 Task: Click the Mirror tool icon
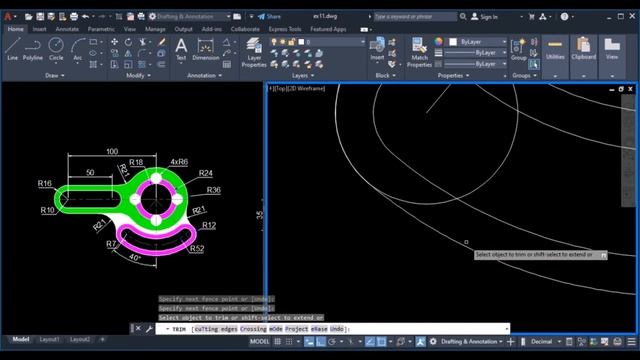[x=128, y=53]
